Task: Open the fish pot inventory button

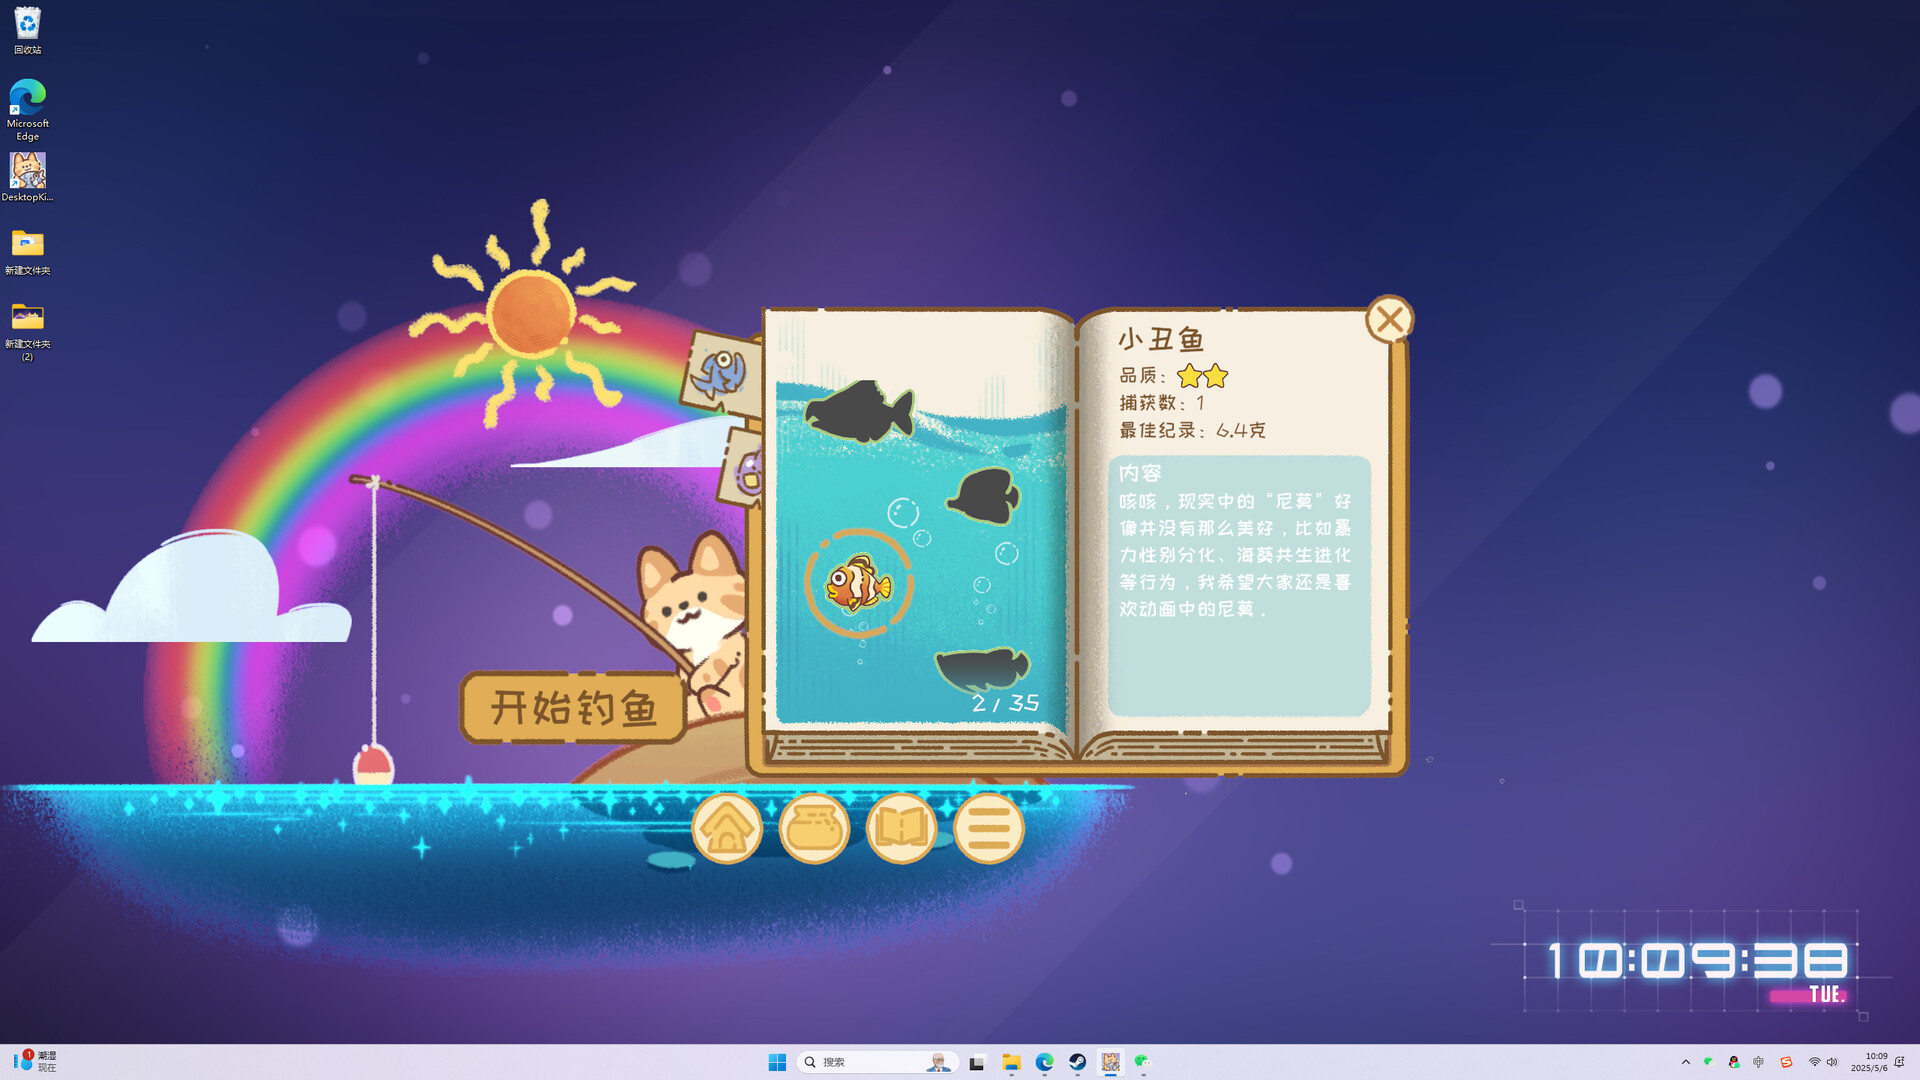Action: 814,828
